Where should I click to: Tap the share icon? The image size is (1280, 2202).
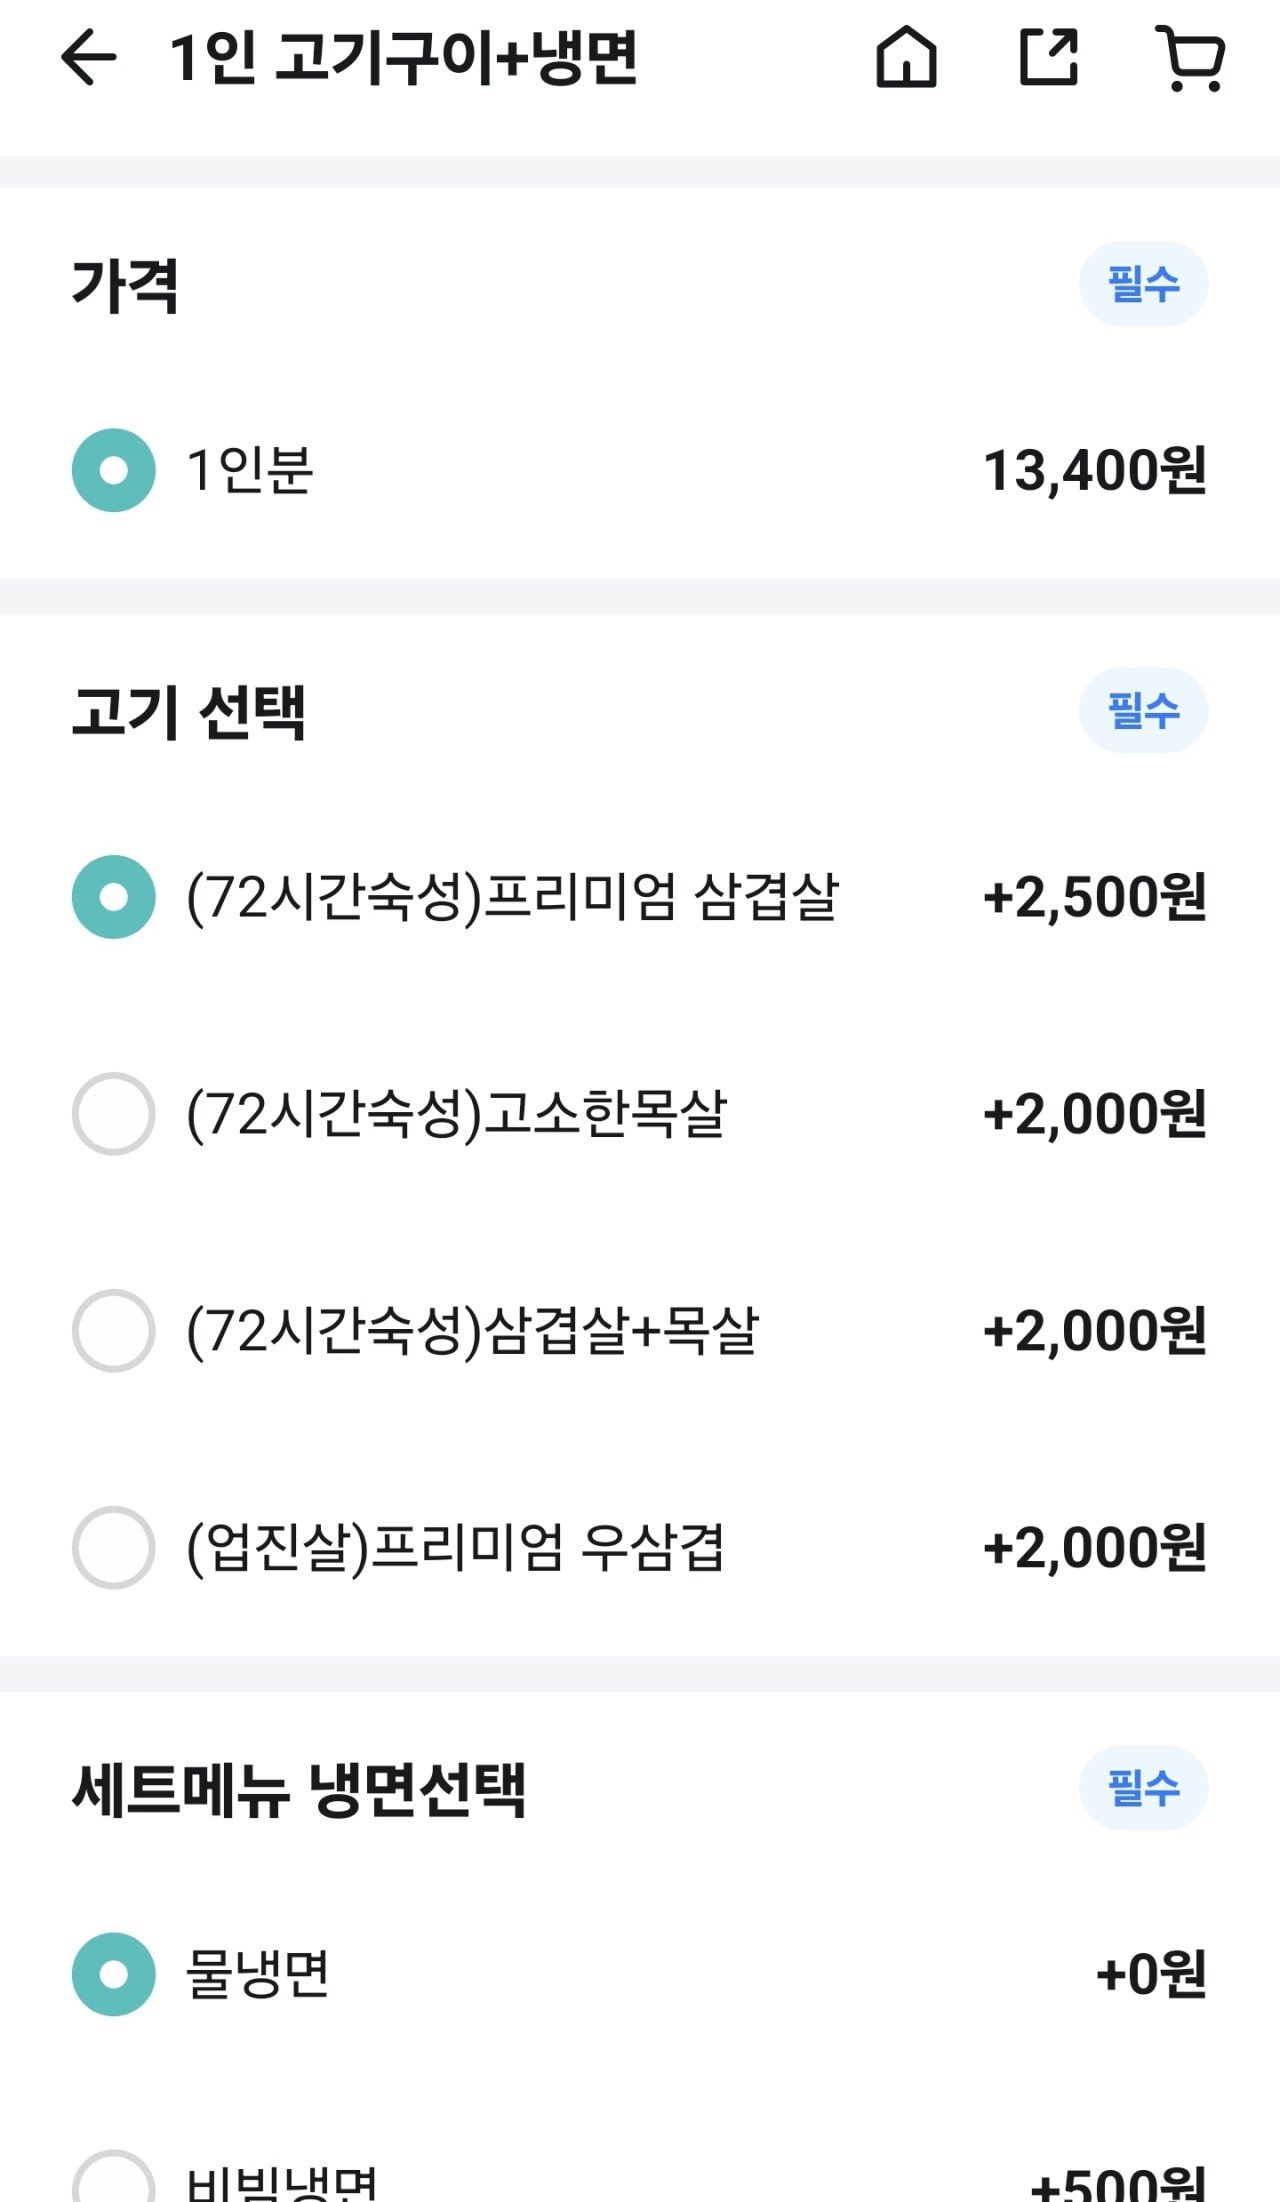pyautogui.click(x=1049, y=57)
